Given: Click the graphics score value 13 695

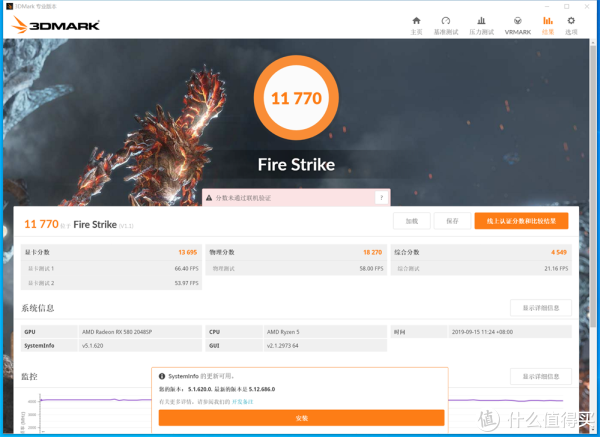Looking at the screenshot, I should click(x=188, y=252).
